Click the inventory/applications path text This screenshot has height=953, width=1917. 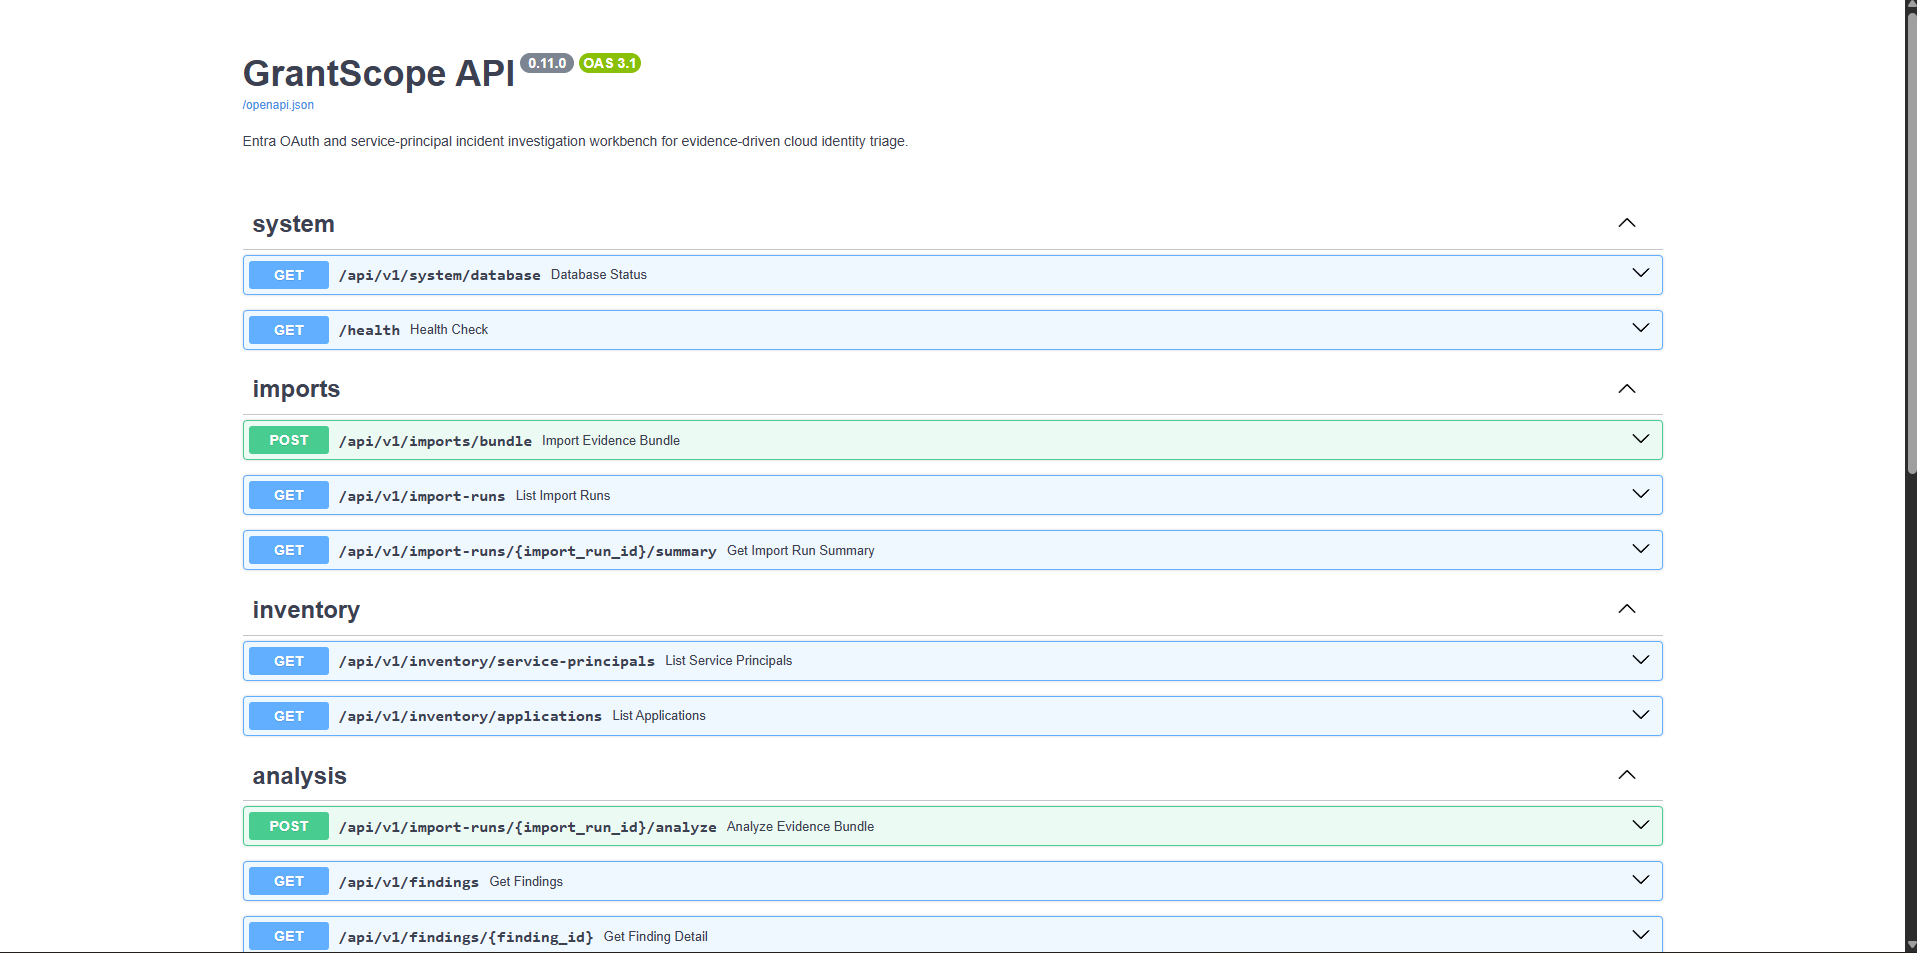pos(470,716)
